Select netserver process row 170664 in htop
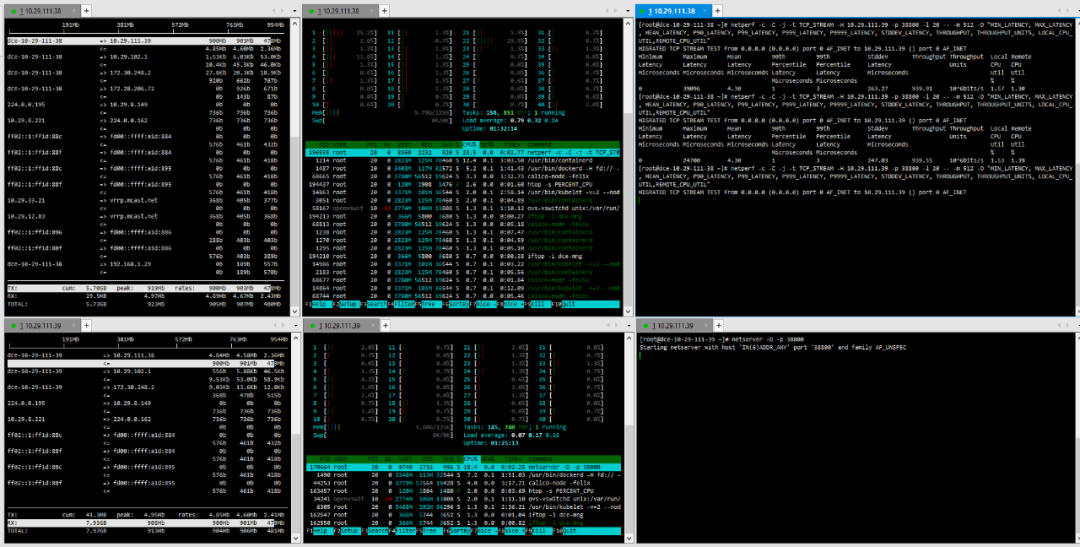This screenshot has width=1080, height=547. click(463, 467)
